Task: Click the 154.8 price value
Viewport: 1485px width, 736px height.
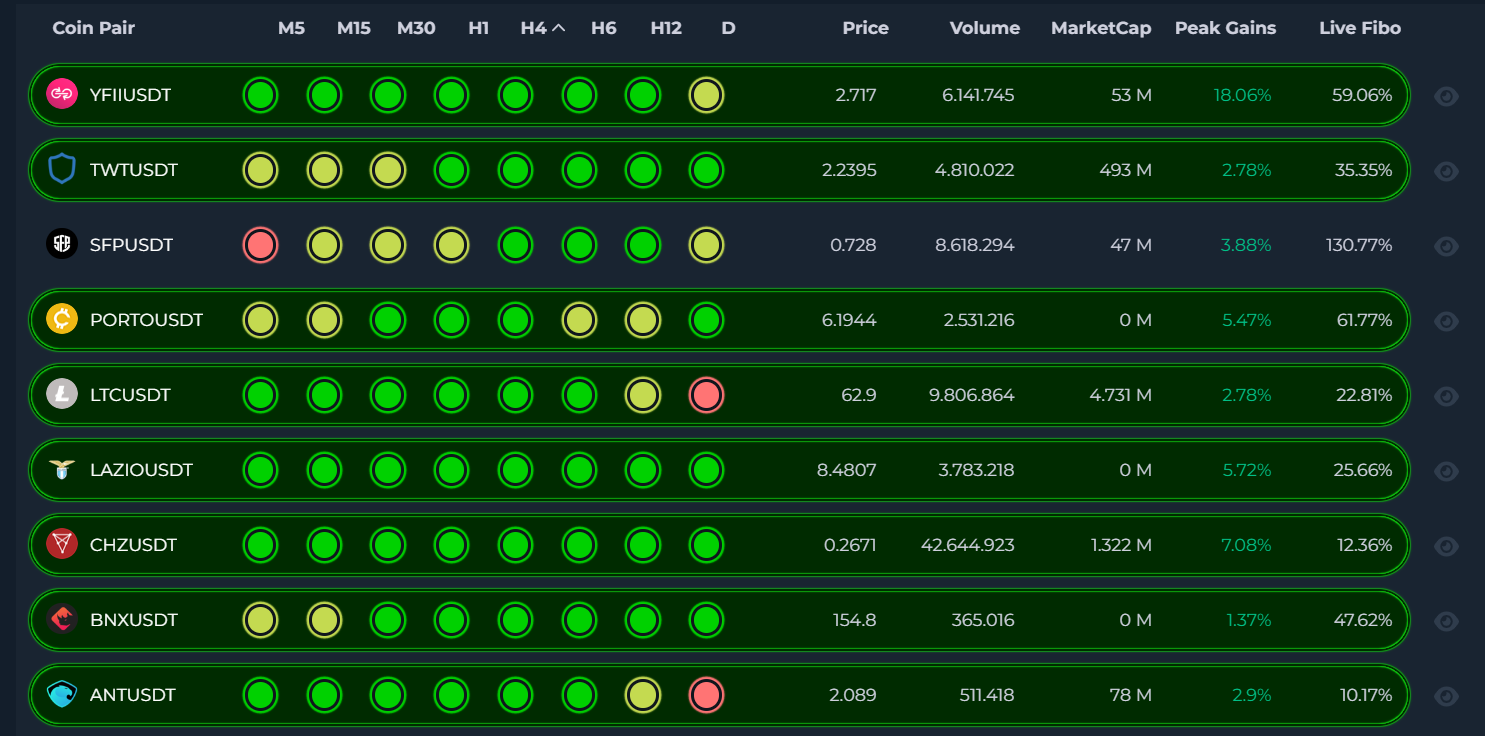Action: coord(855,620)
